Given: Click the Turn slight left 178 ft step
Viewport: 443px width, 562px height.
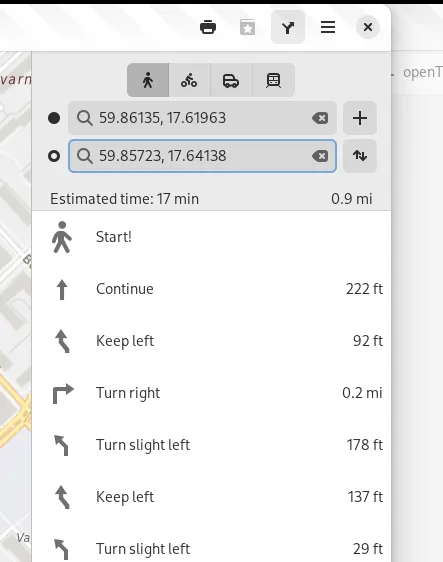Looking at the screenshot, I should coord(211,445).
